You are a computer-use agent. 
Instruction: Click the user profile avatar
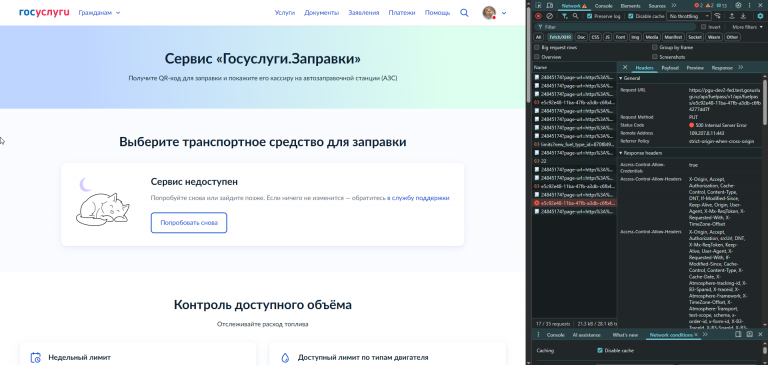click(x=489, y=13)
